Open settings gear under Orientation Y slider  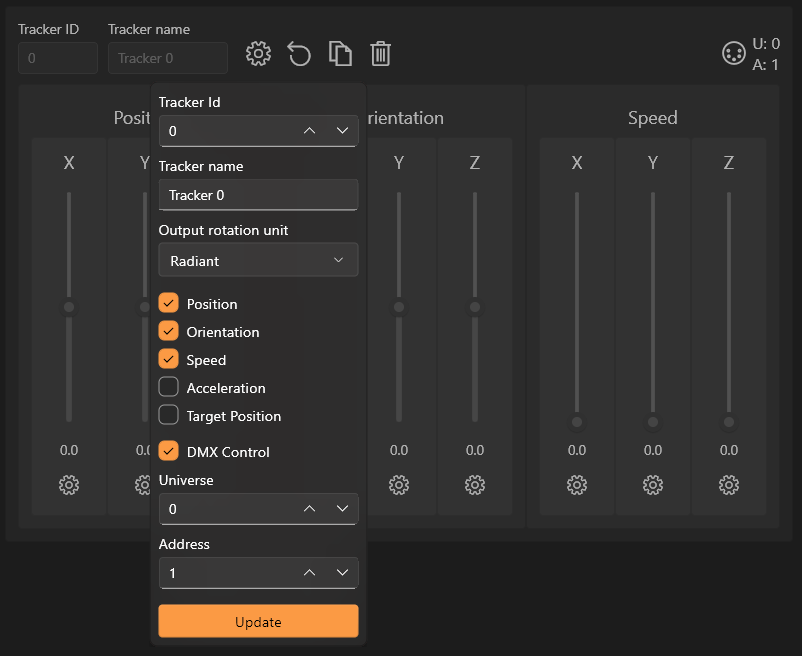399,485
